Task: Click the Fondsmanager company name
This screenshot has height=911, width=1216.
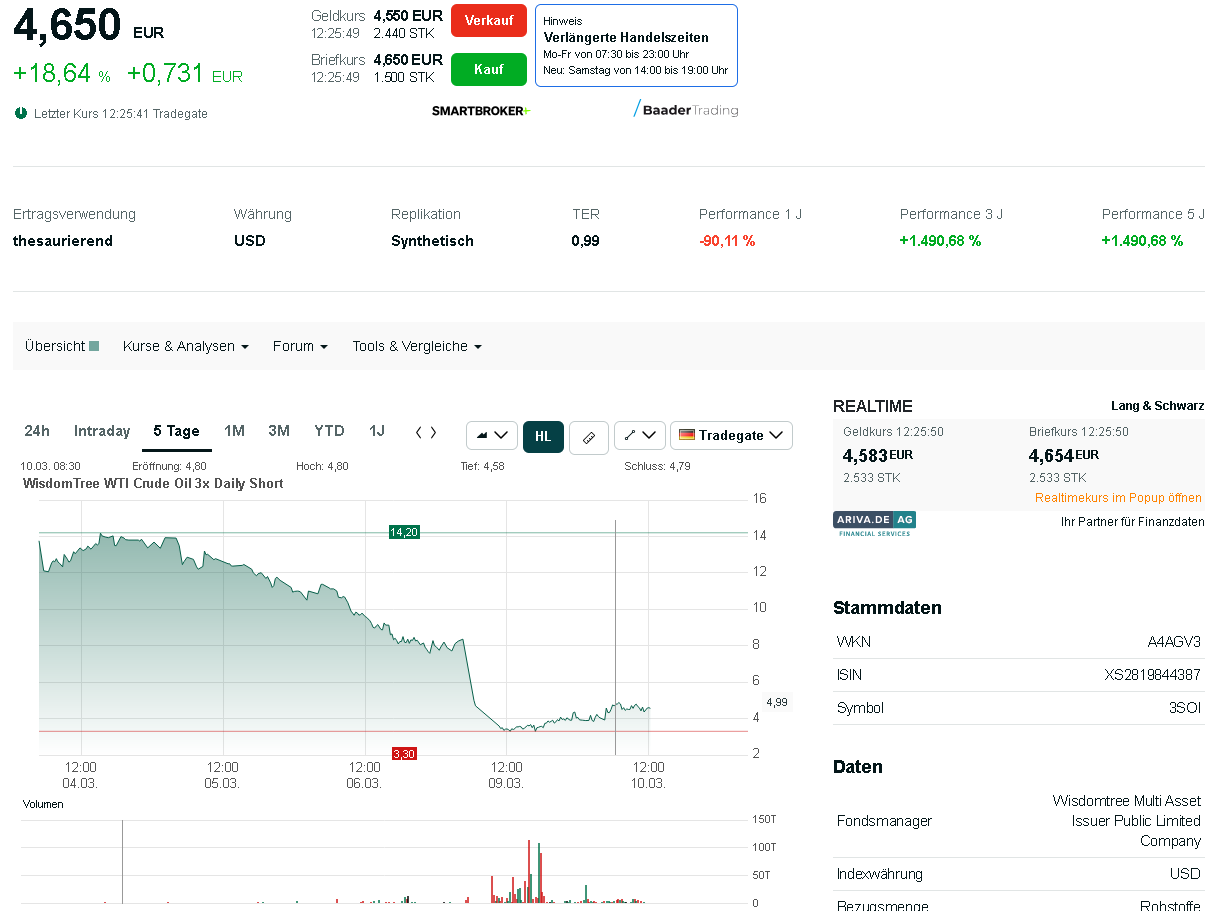Action: coord(1126,821)
